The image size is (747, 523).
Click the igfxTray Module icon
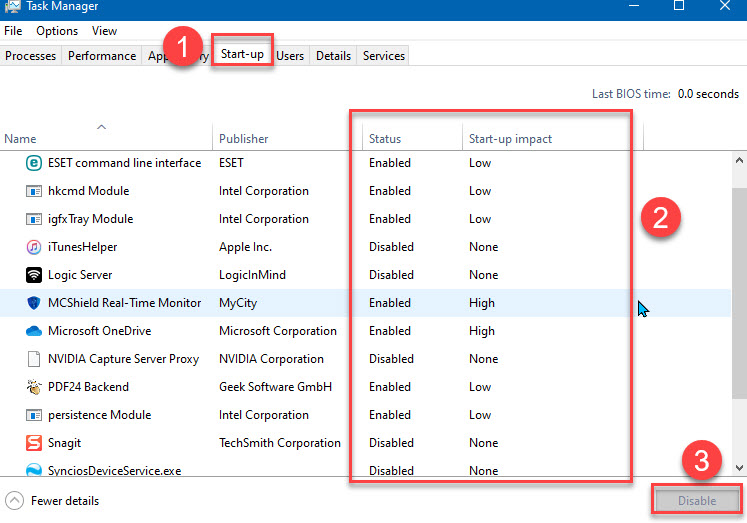pyautogui.click(x=33, y=219)
